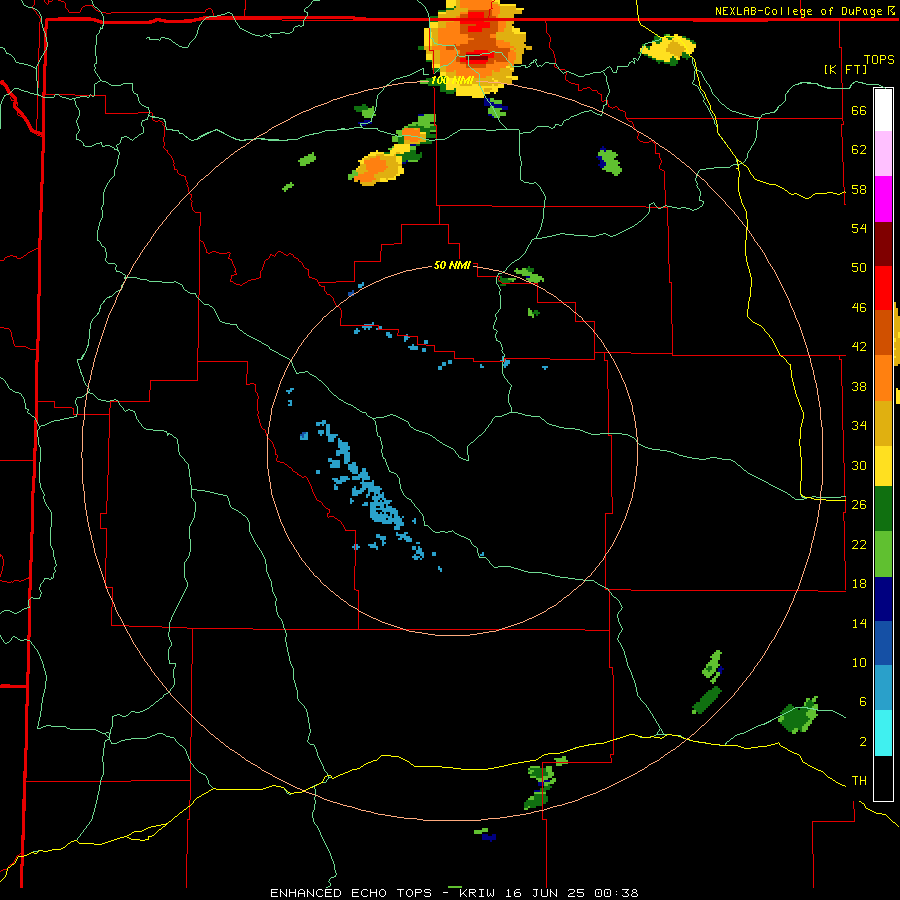Pick the dark green legend swatch beside 26
Viewport: 900px width, 900px height.
pyautogui.click(x=883, y=509)
